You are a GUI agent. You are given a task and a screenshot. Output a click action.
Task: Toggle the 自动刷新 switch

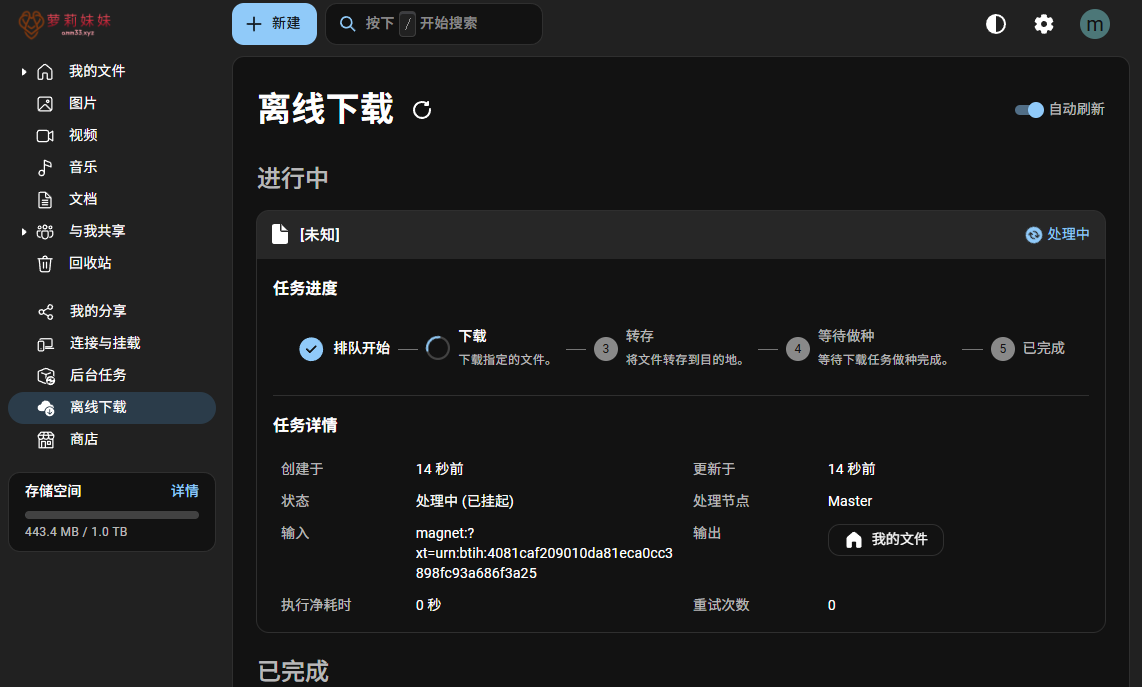point(1029,110)
